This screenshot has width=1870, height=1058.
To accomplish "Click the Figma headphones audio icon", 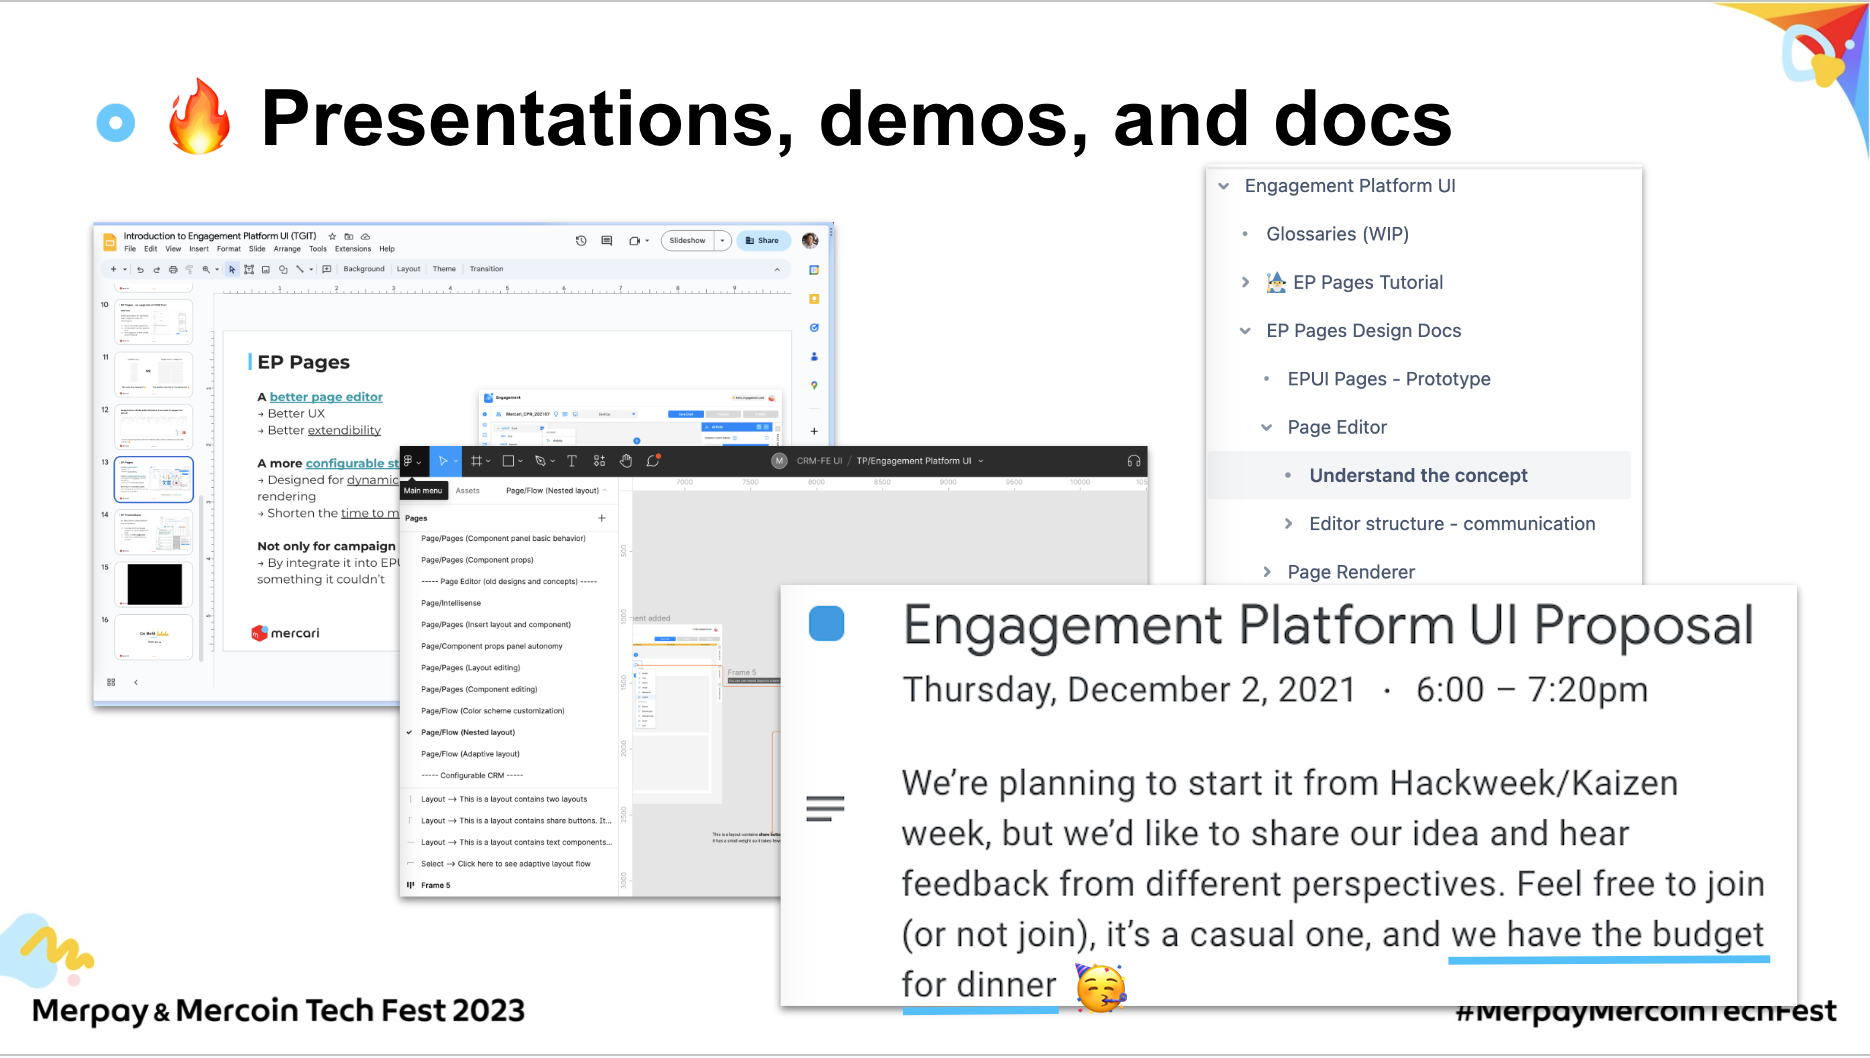I will (x=1134, y=461).
